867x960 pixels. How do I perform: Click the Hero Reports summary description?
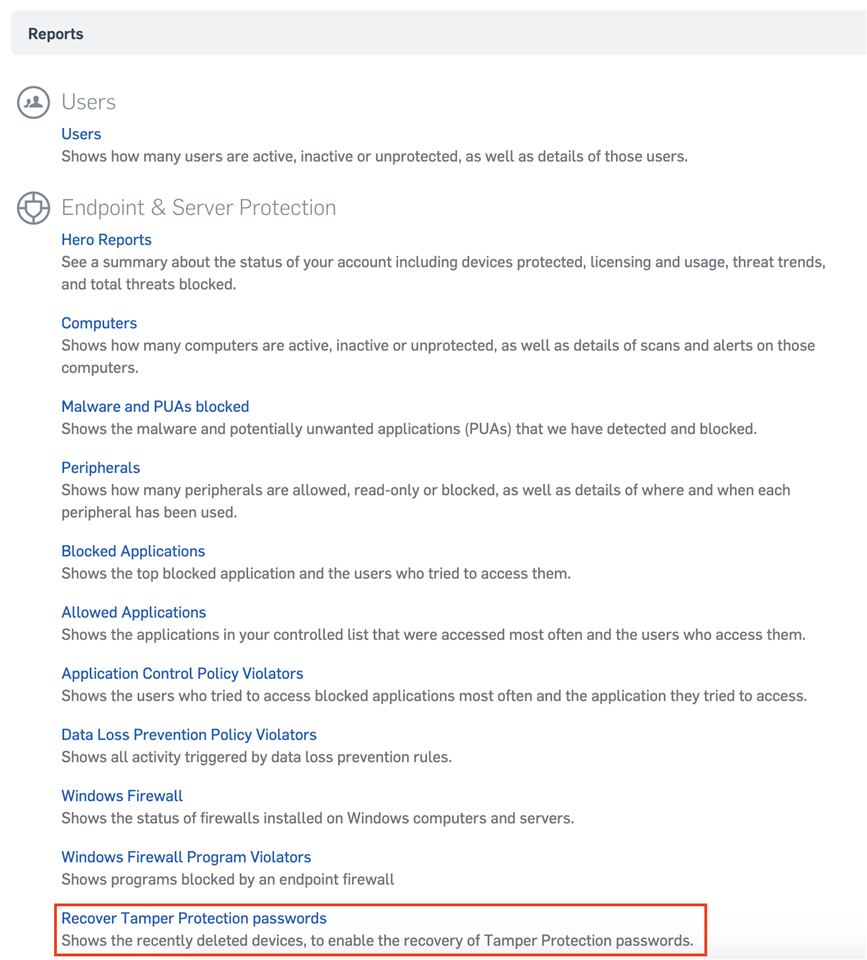[x=443, y=273]
